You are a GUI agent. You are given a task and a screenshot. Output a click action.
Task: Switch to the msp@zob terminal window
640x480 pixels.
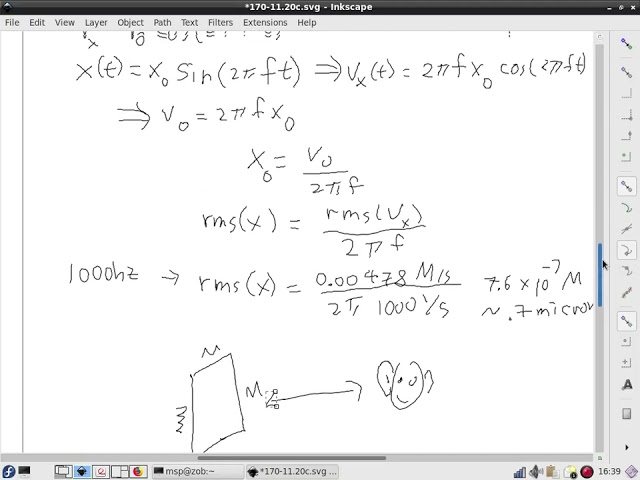(198, 472)
